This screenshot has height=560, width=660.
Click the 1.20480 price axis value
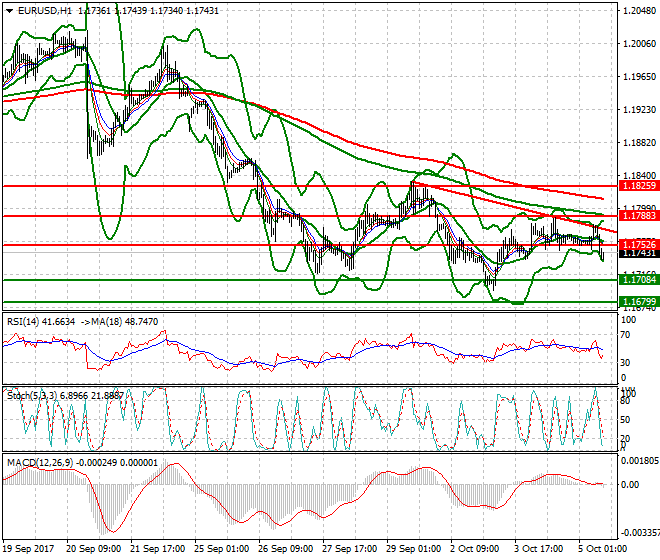638,11
